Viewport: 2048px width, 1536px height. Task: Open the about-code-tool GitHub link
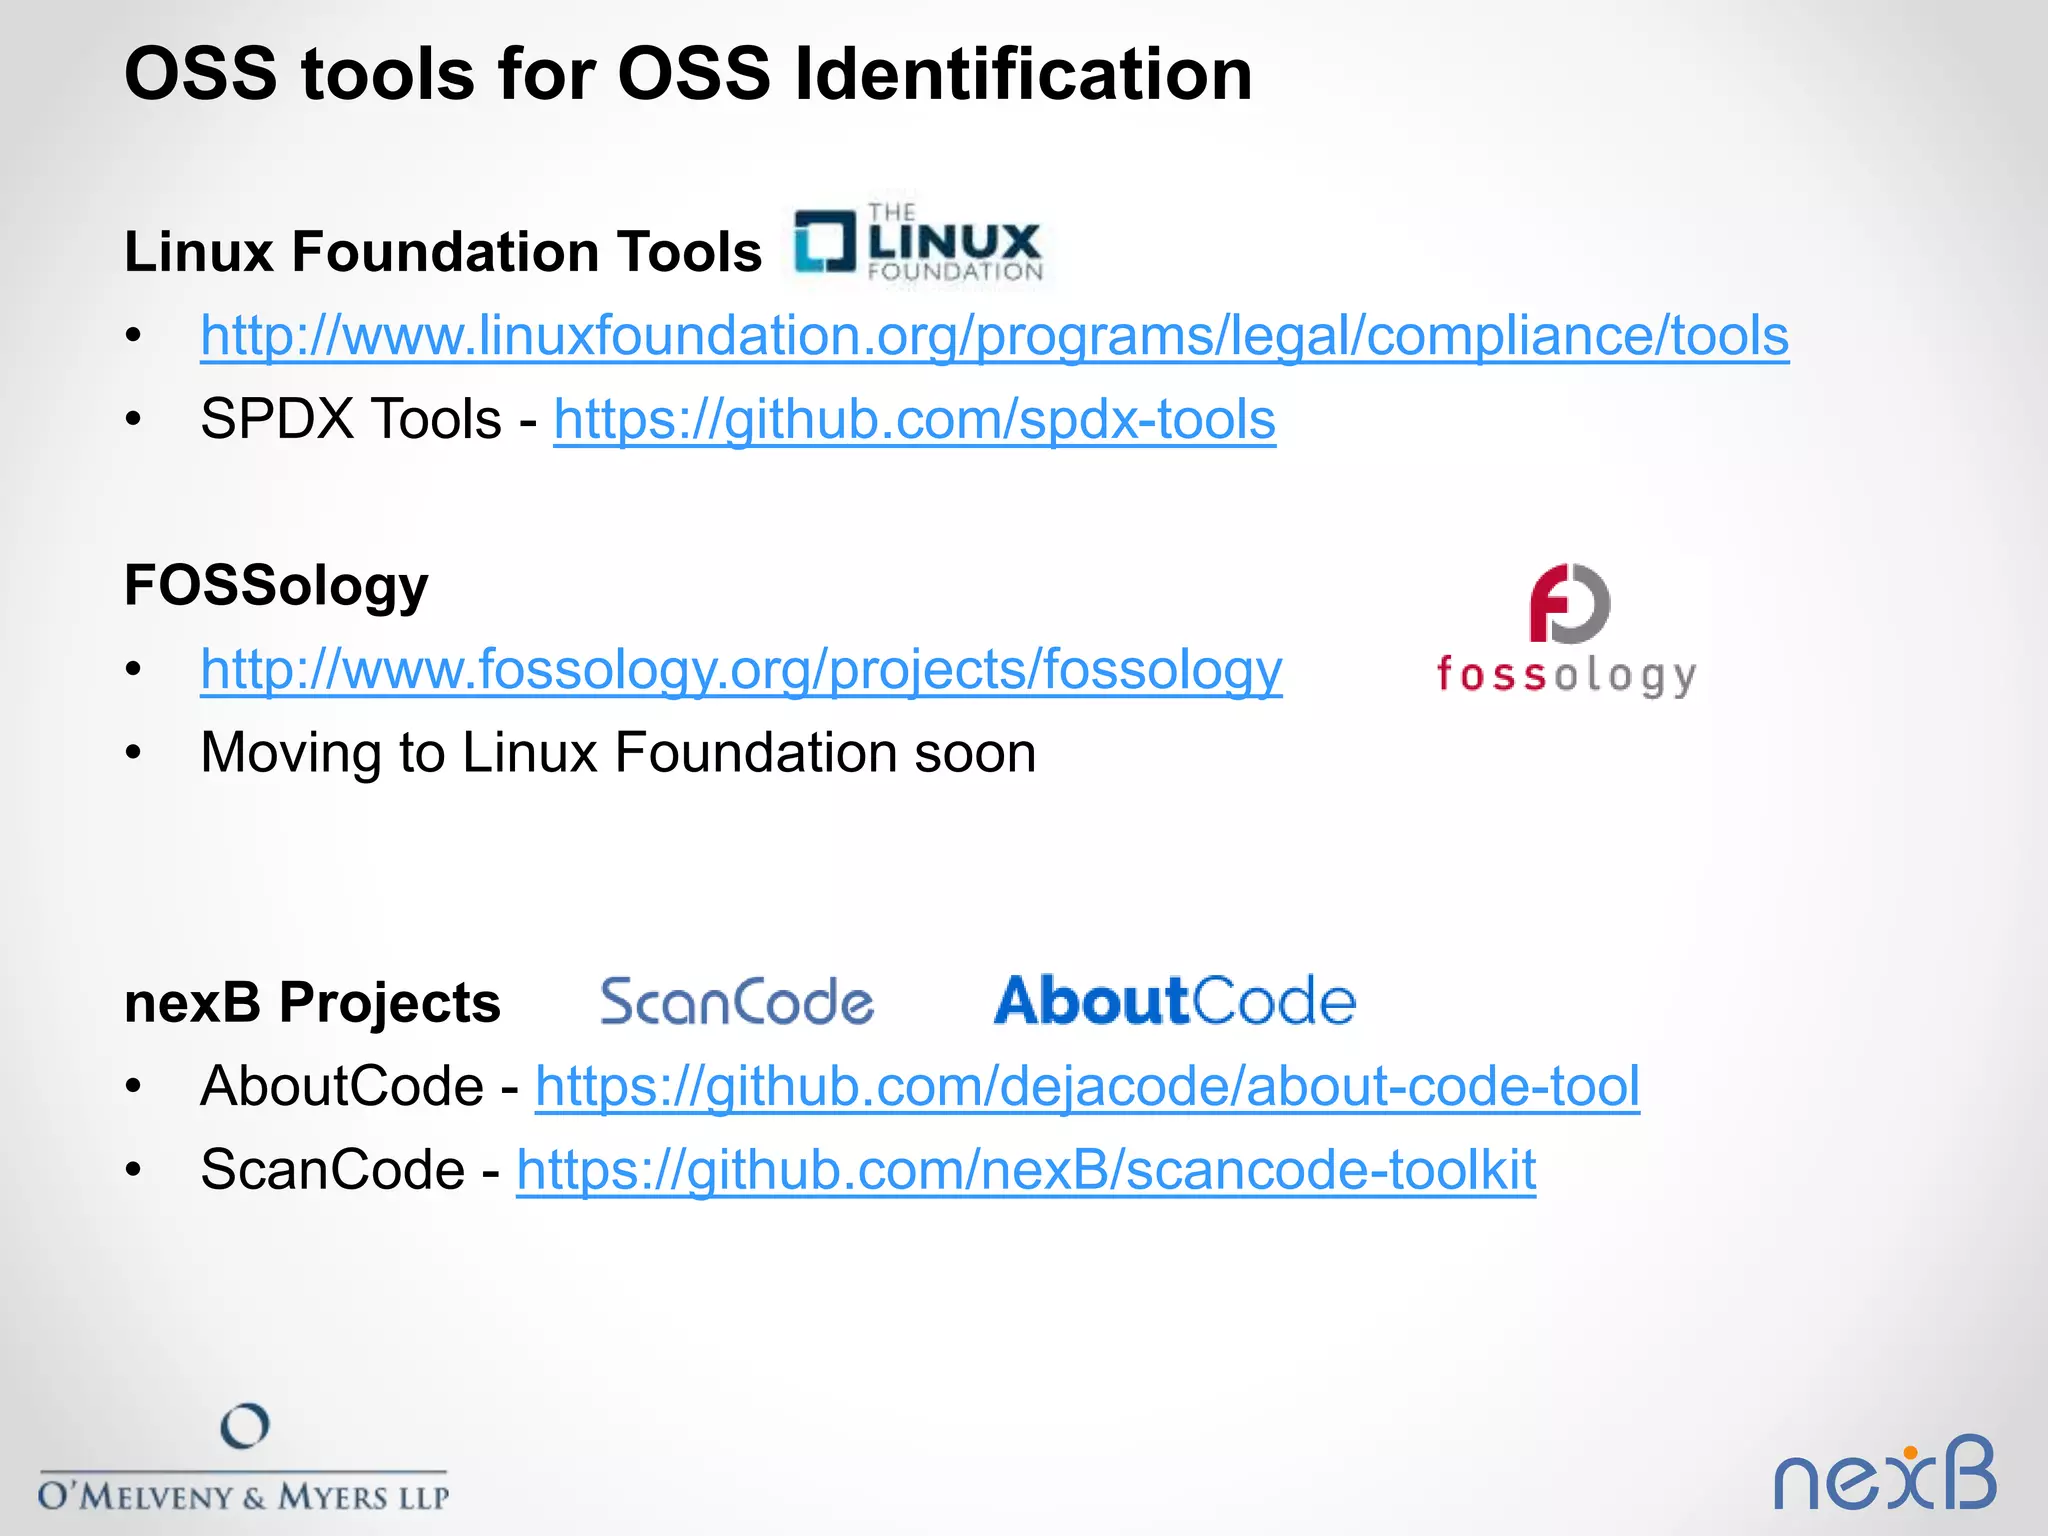click(x=1087, y=1087)
